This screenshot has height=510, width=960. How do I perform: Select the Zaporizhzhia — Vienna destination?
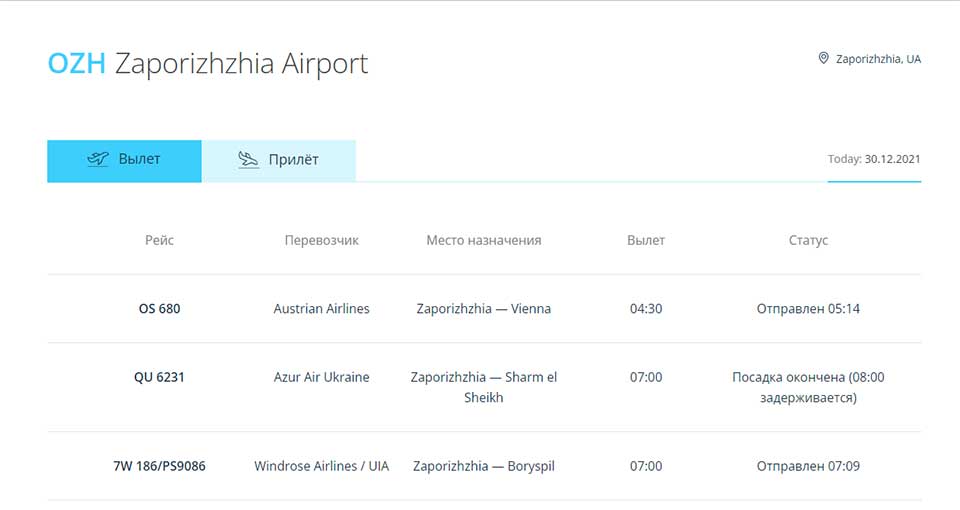(x=484, y=309)
